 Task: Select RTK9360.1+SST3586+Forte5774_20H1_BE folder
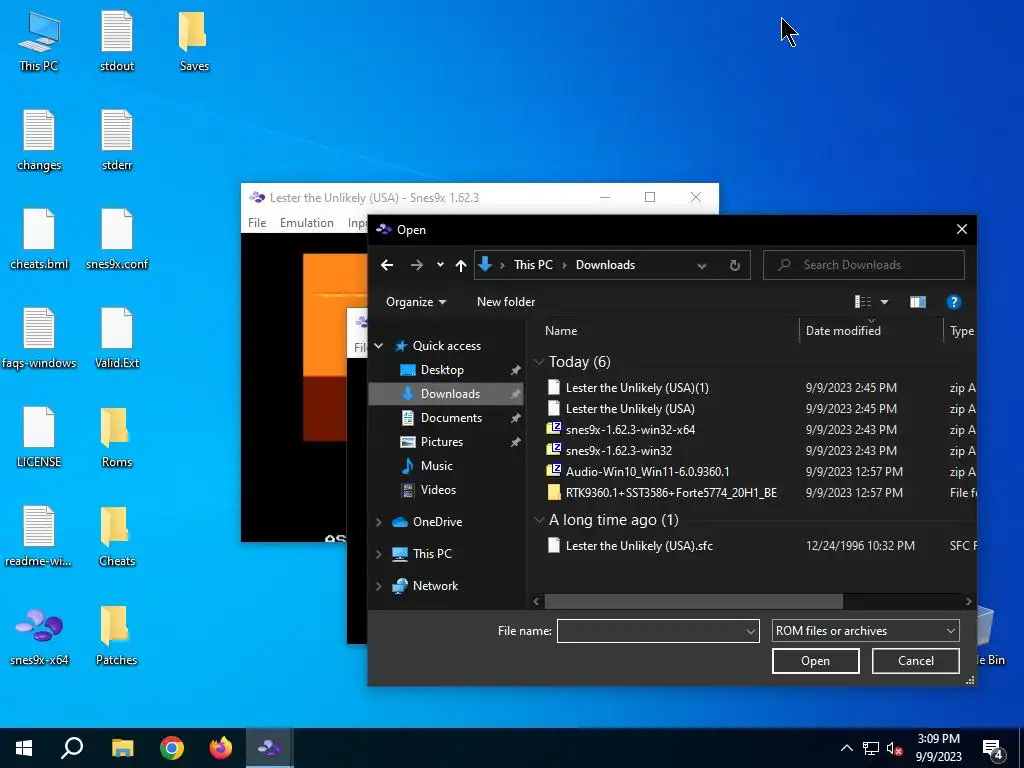coord(671,492)
